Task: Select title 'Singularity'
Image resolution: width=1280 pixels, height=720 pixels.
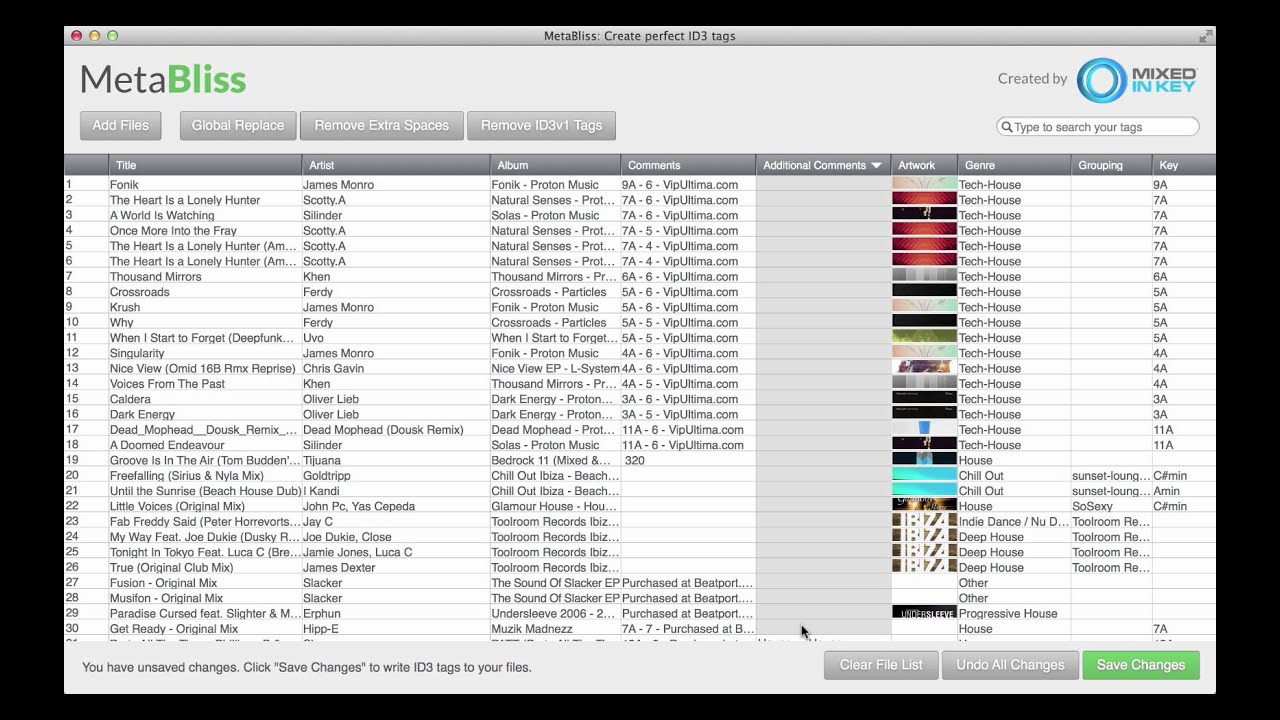Action: (x=137, y=353)
